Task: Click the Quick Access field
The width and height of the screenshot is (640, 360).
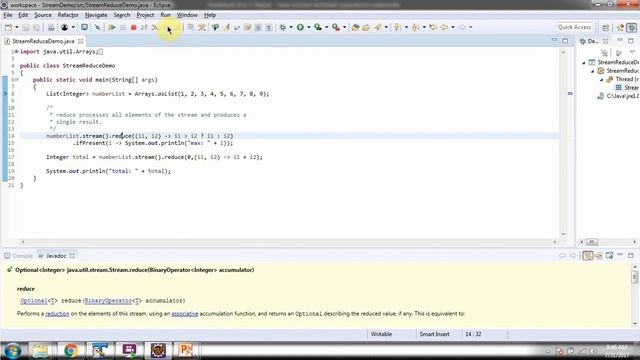Action: coord(574,27)
